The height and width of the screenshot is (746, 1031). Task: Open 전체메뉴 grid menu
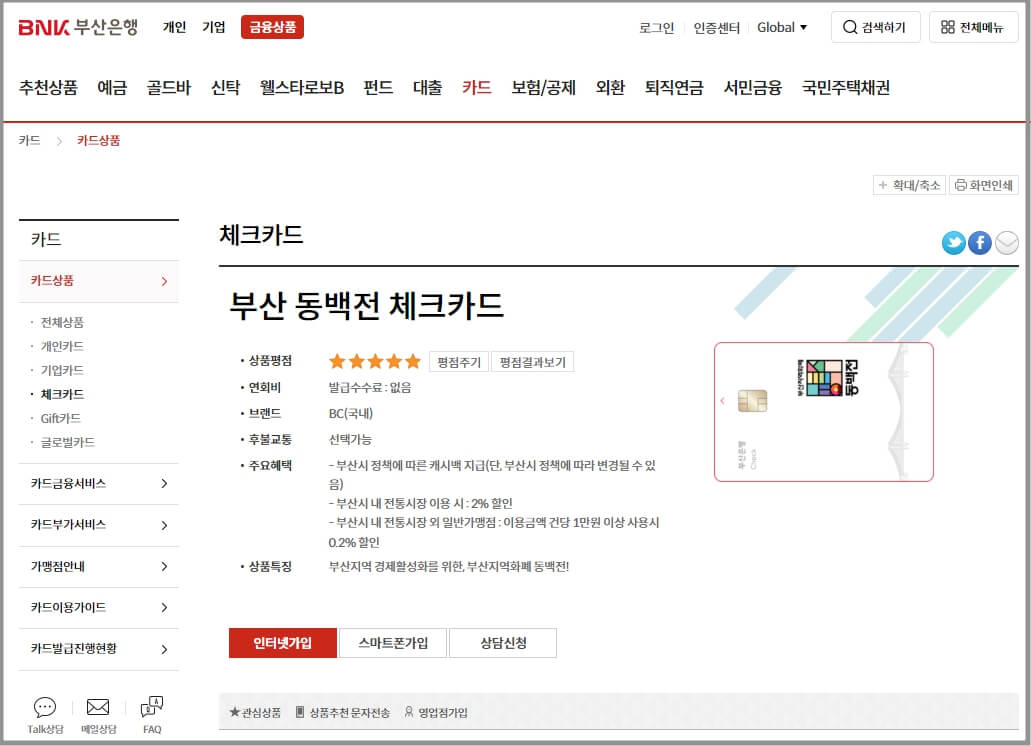973,27
